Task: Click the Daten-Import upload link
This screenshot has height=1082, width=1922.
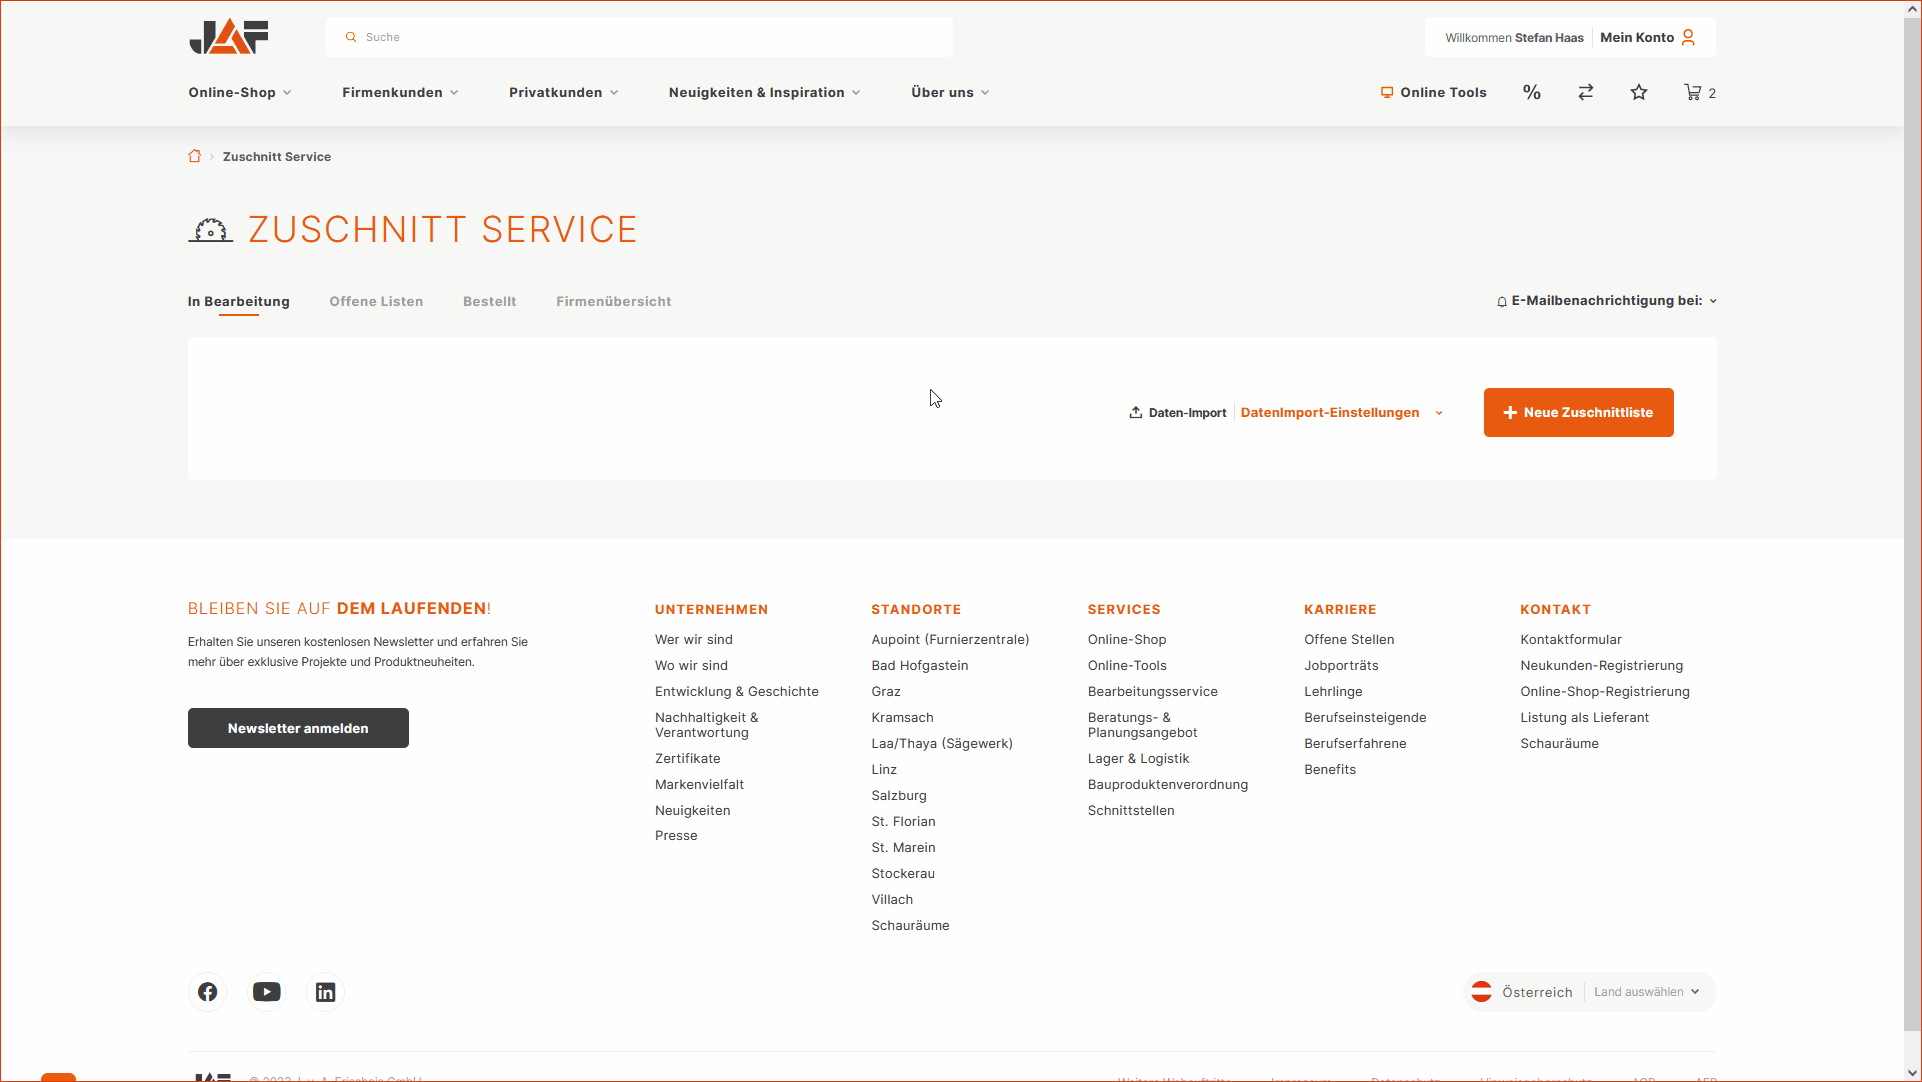Action: coord(1178,412)
